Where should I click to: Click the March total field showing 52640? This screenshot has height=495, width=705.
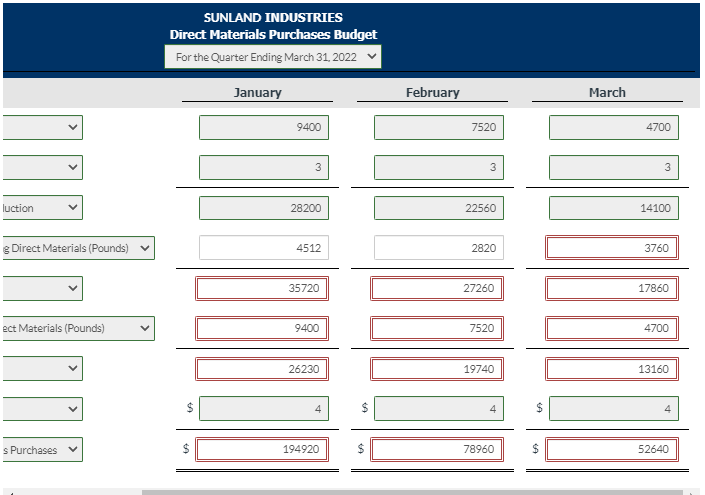[x=612, y=449]
